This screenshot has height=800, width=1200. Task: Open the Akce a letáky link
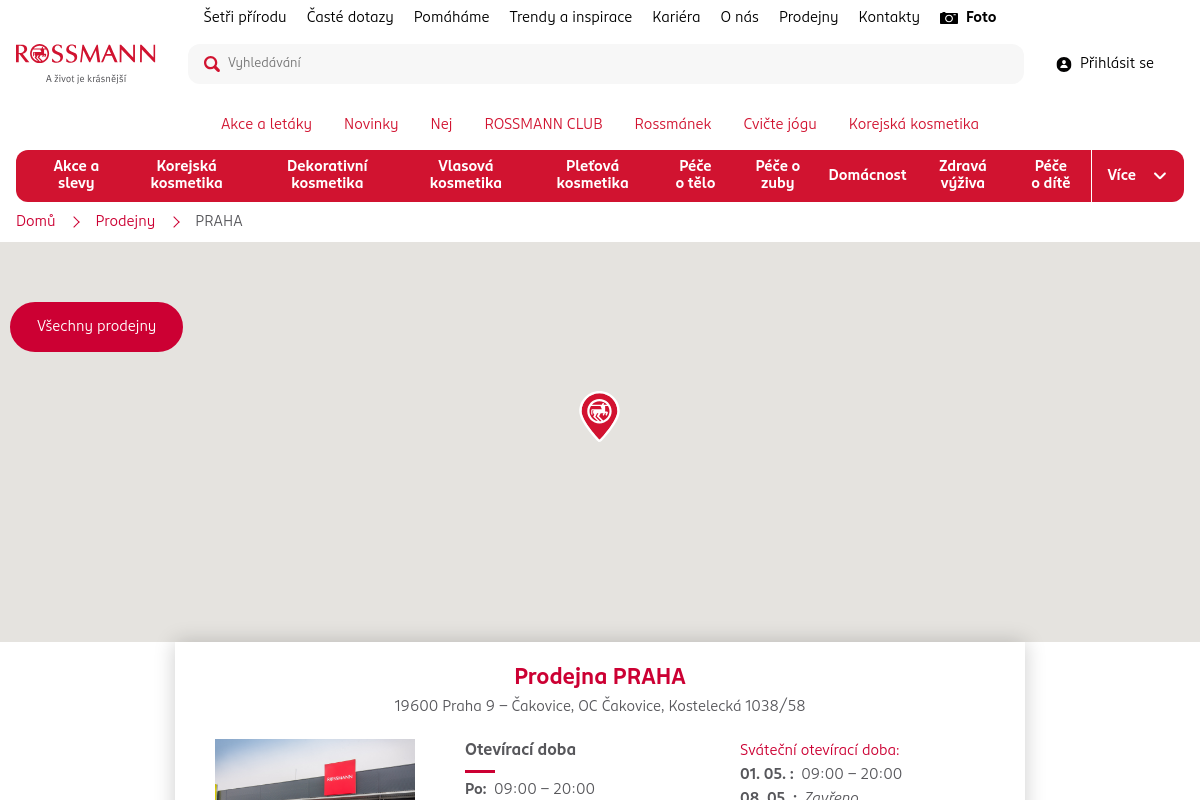(266, 125)
